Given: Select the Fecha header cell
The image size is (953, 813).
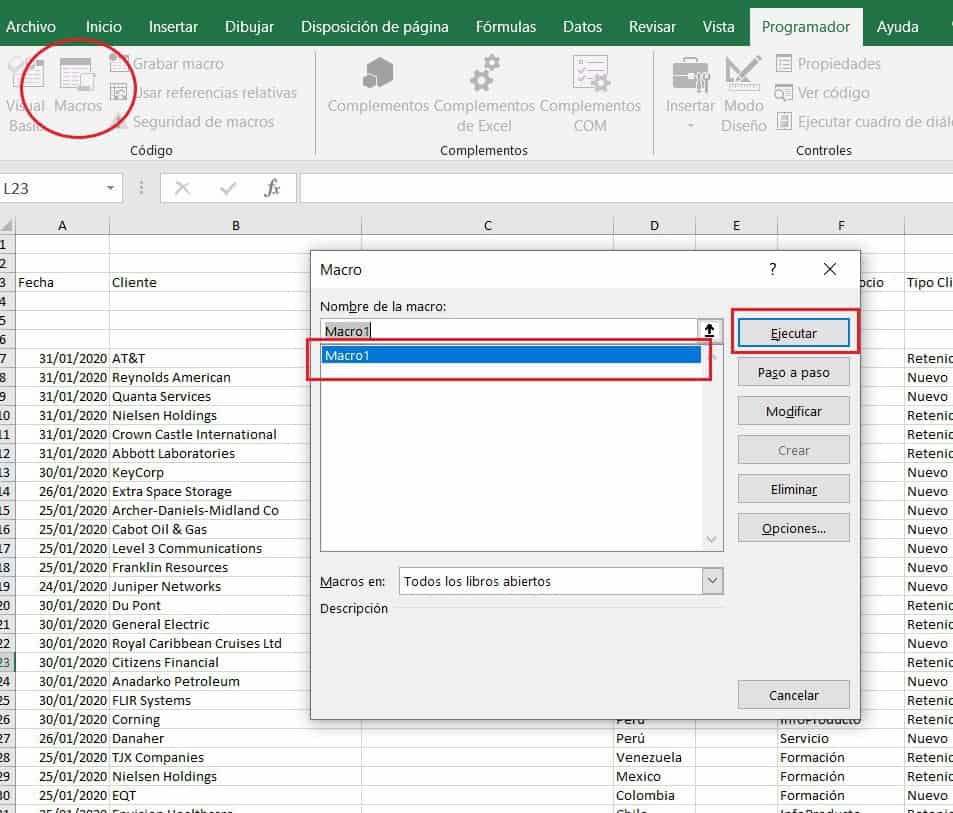Looking at the screenshot, I should [x=62, y=282].
